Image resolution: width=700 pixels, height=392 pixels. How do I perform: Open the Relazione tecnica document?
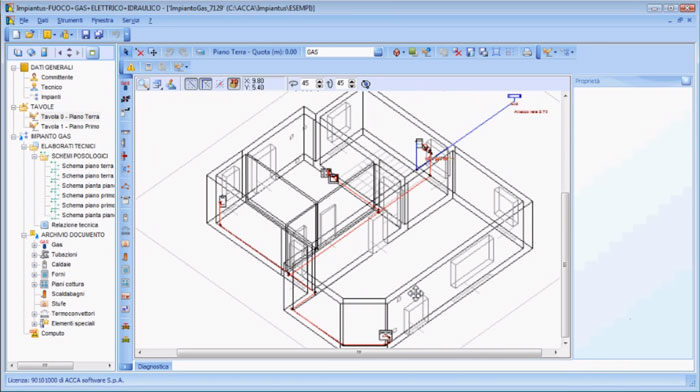[x=75, y=225]
